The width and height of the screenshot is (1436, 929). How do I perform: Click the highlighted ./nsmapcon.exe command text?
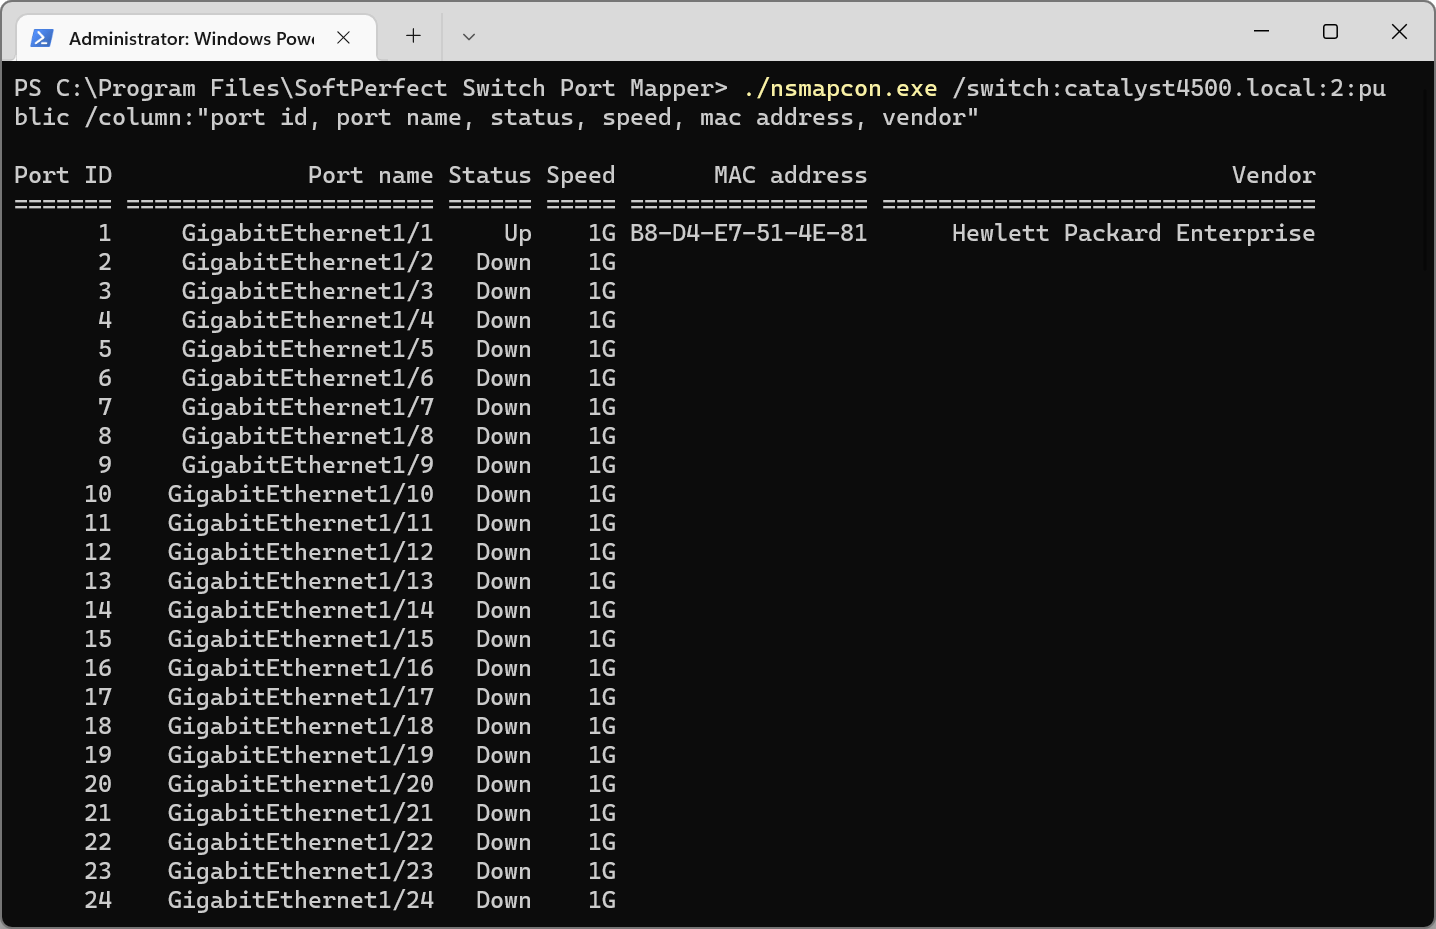coord(840,88)
